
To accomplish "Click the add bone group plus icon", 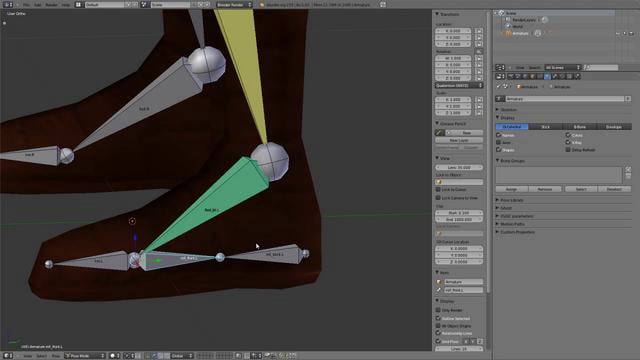I will pyautogui.click(x=628, y=169).
